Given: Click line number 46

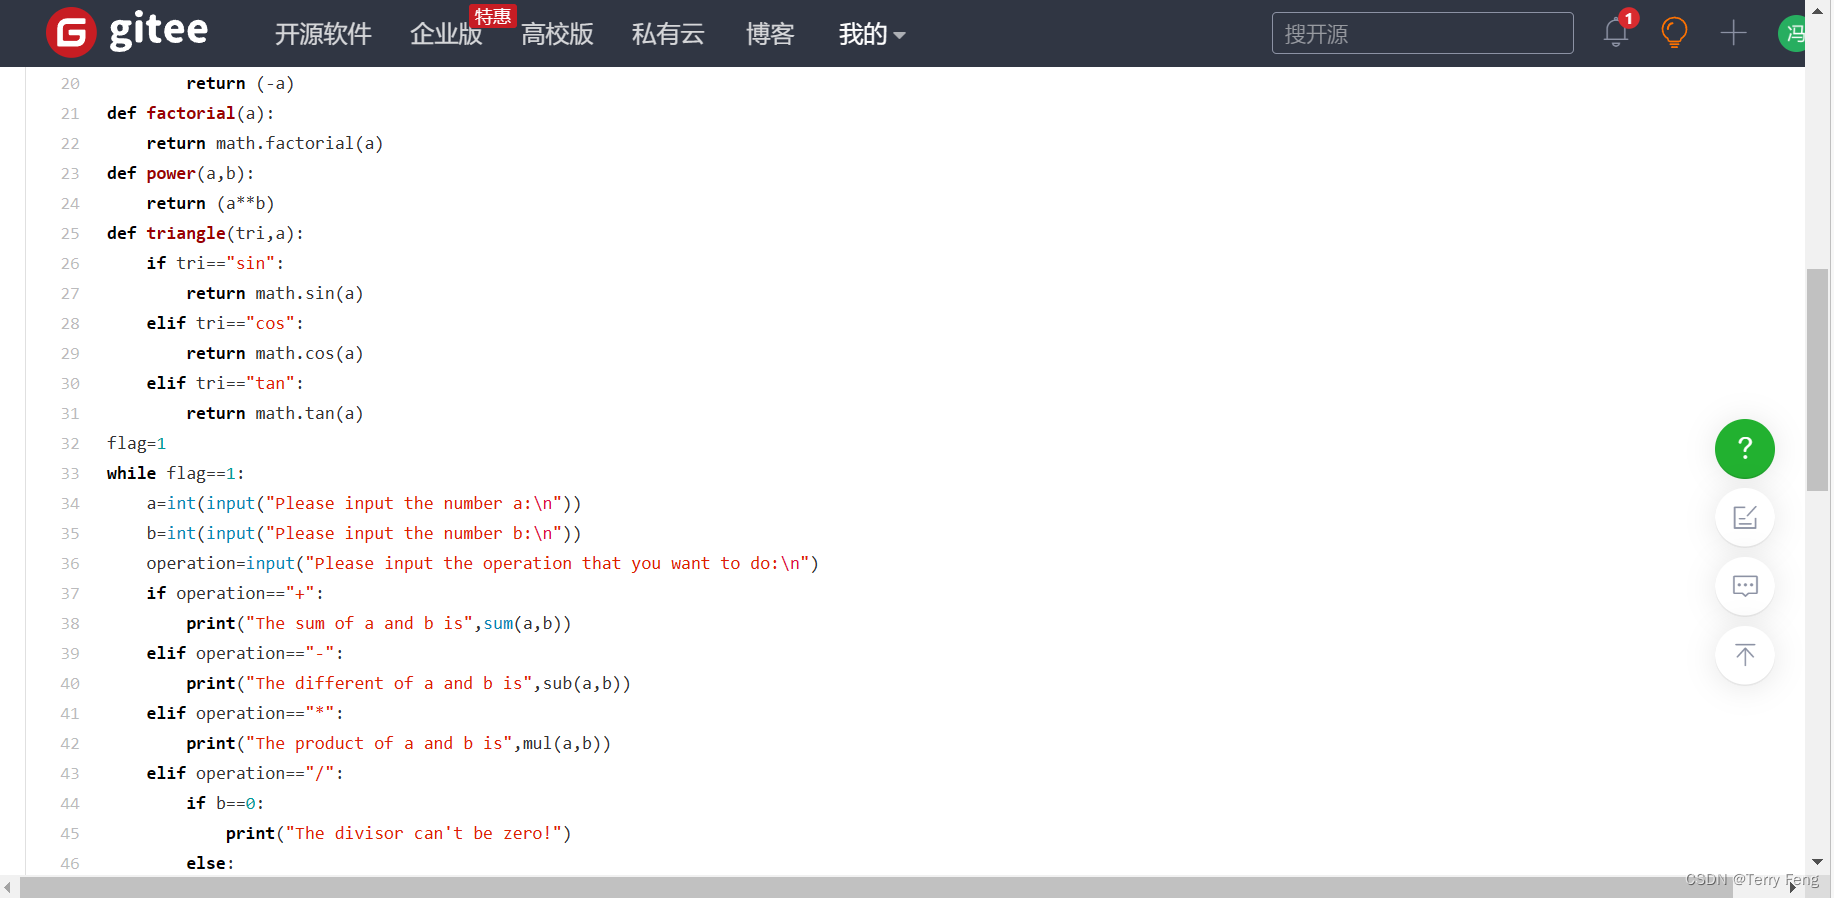Looking at the screenshot, I should pyautogui.click(x=70, y=864).
